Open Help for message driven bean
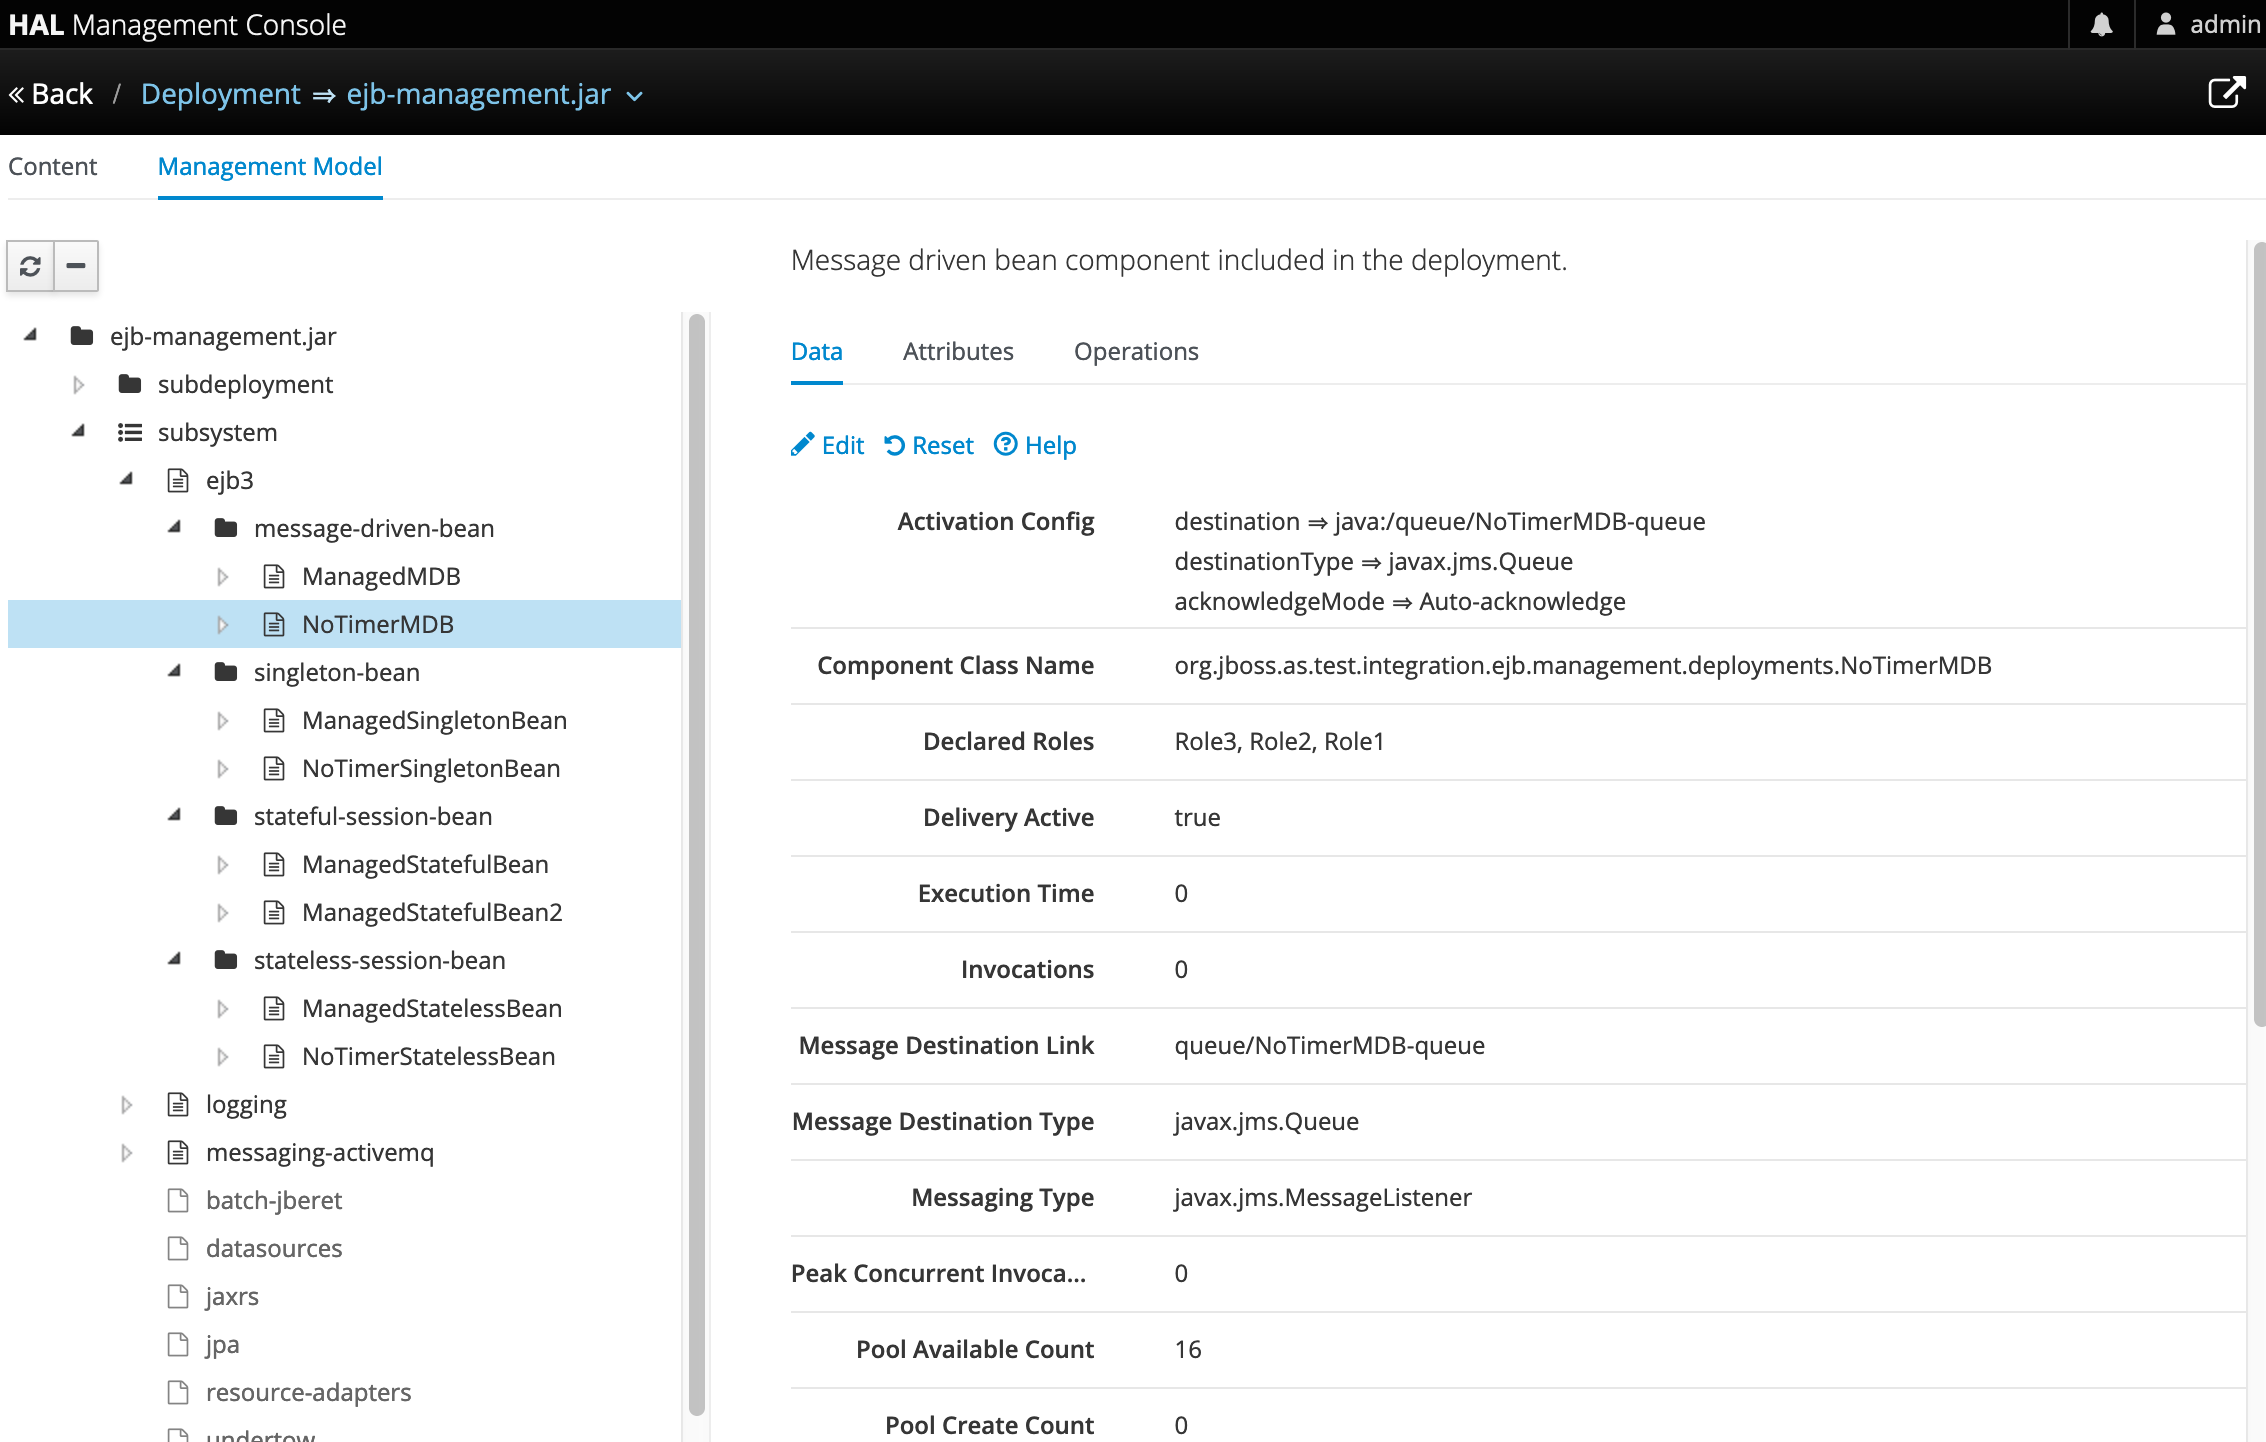Image resolution: width=2266 pixels, height=1442 pixels. point(1005,444)
